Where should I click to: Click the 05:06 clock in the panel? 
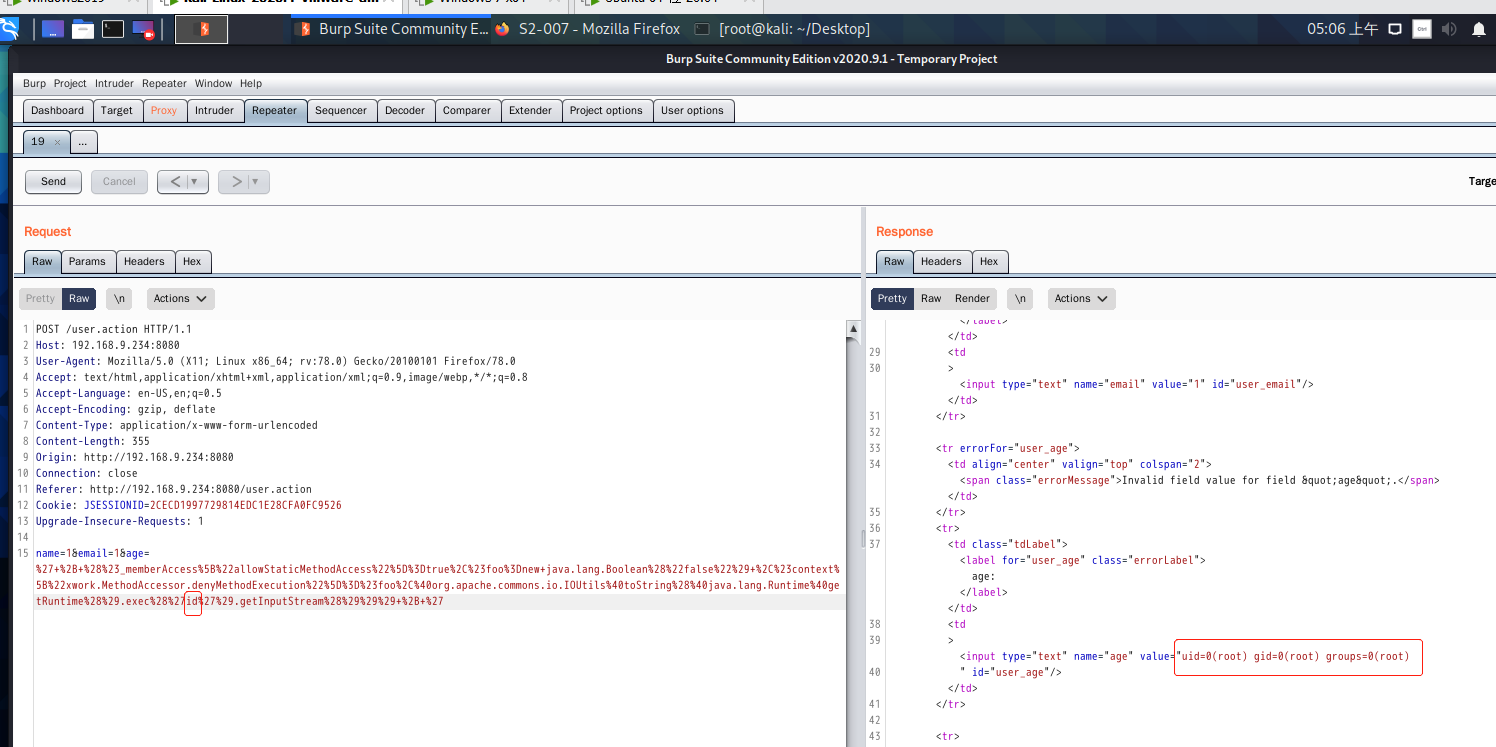tap(1342, 29)
